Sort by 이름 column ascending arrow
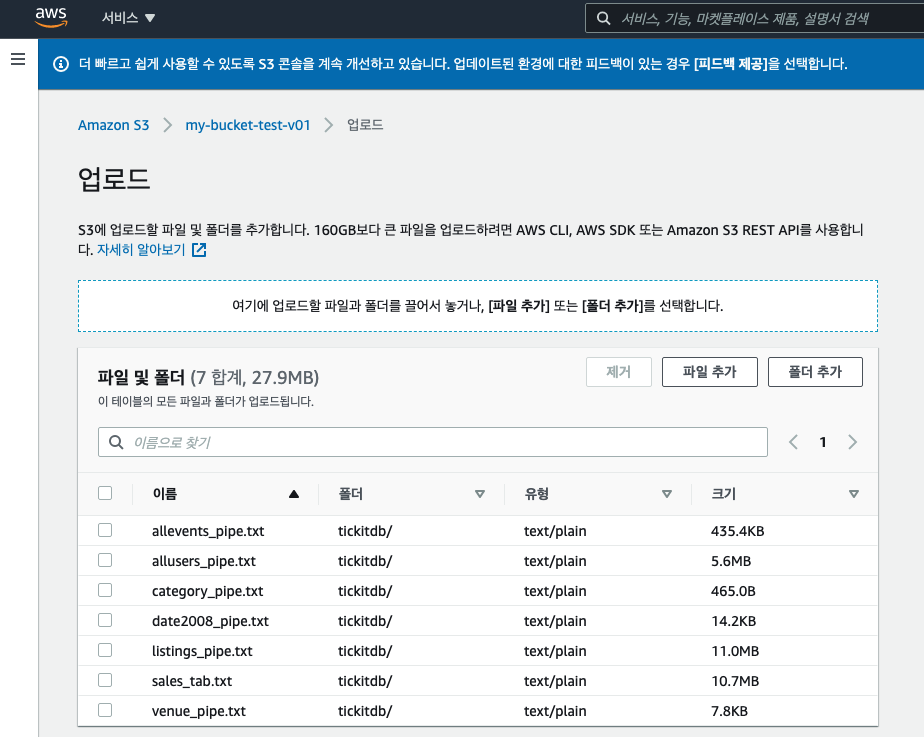The height and width of the screenshot is (737, 924). (294, 494)
